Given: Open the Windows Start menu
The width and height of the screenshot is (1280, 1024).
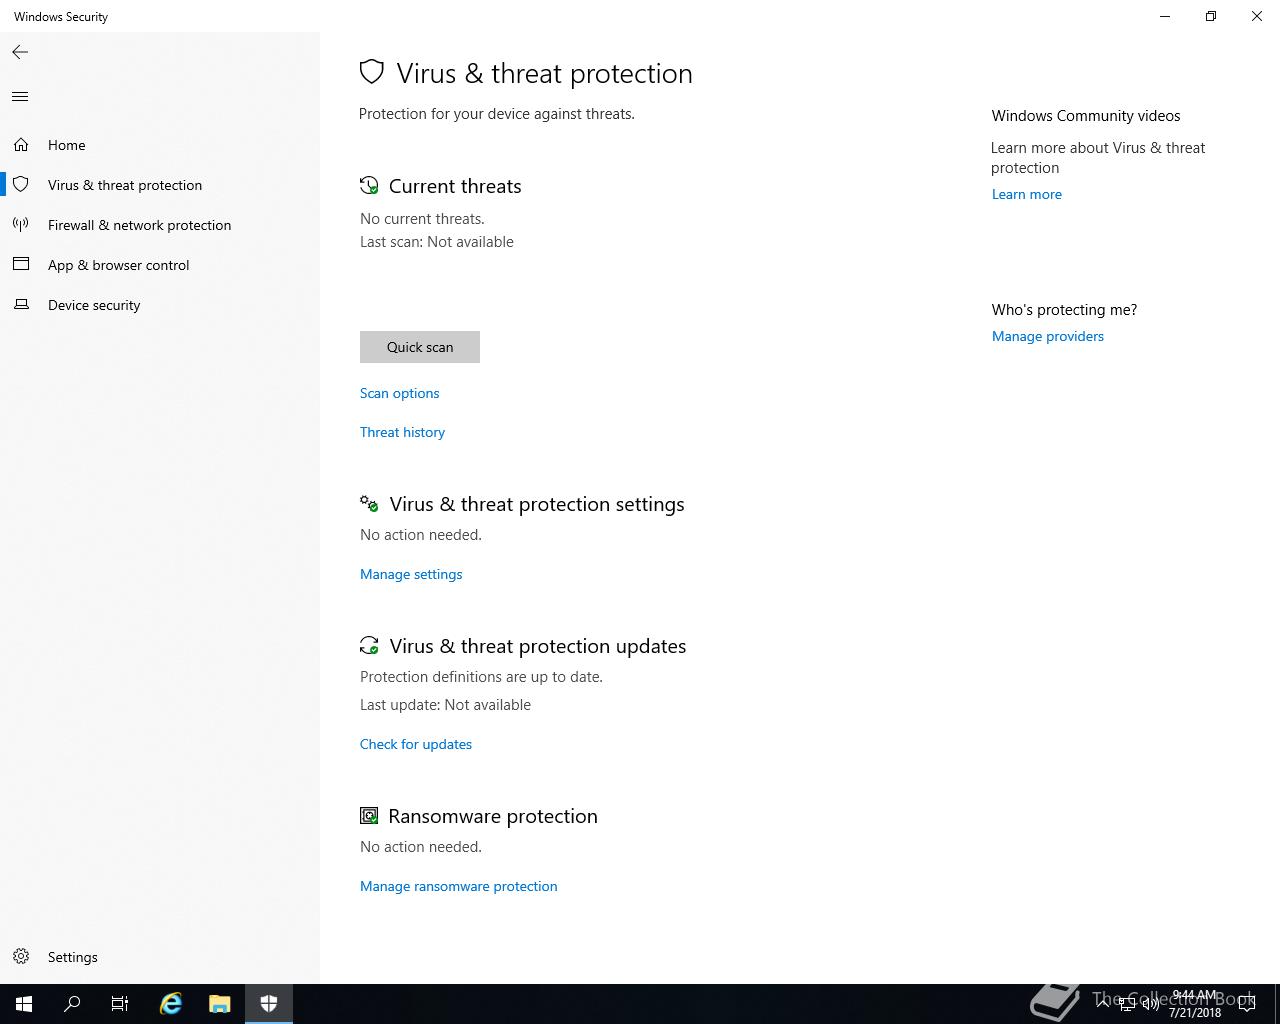Looking at the screenshot, I should (24, 1004).
